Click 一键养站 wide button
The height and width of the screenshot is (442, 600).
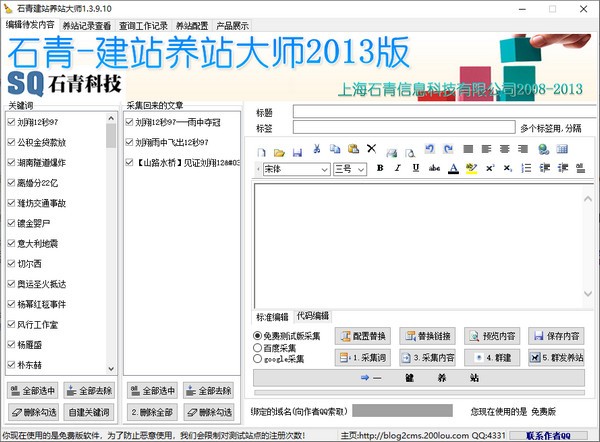point(419,378)
